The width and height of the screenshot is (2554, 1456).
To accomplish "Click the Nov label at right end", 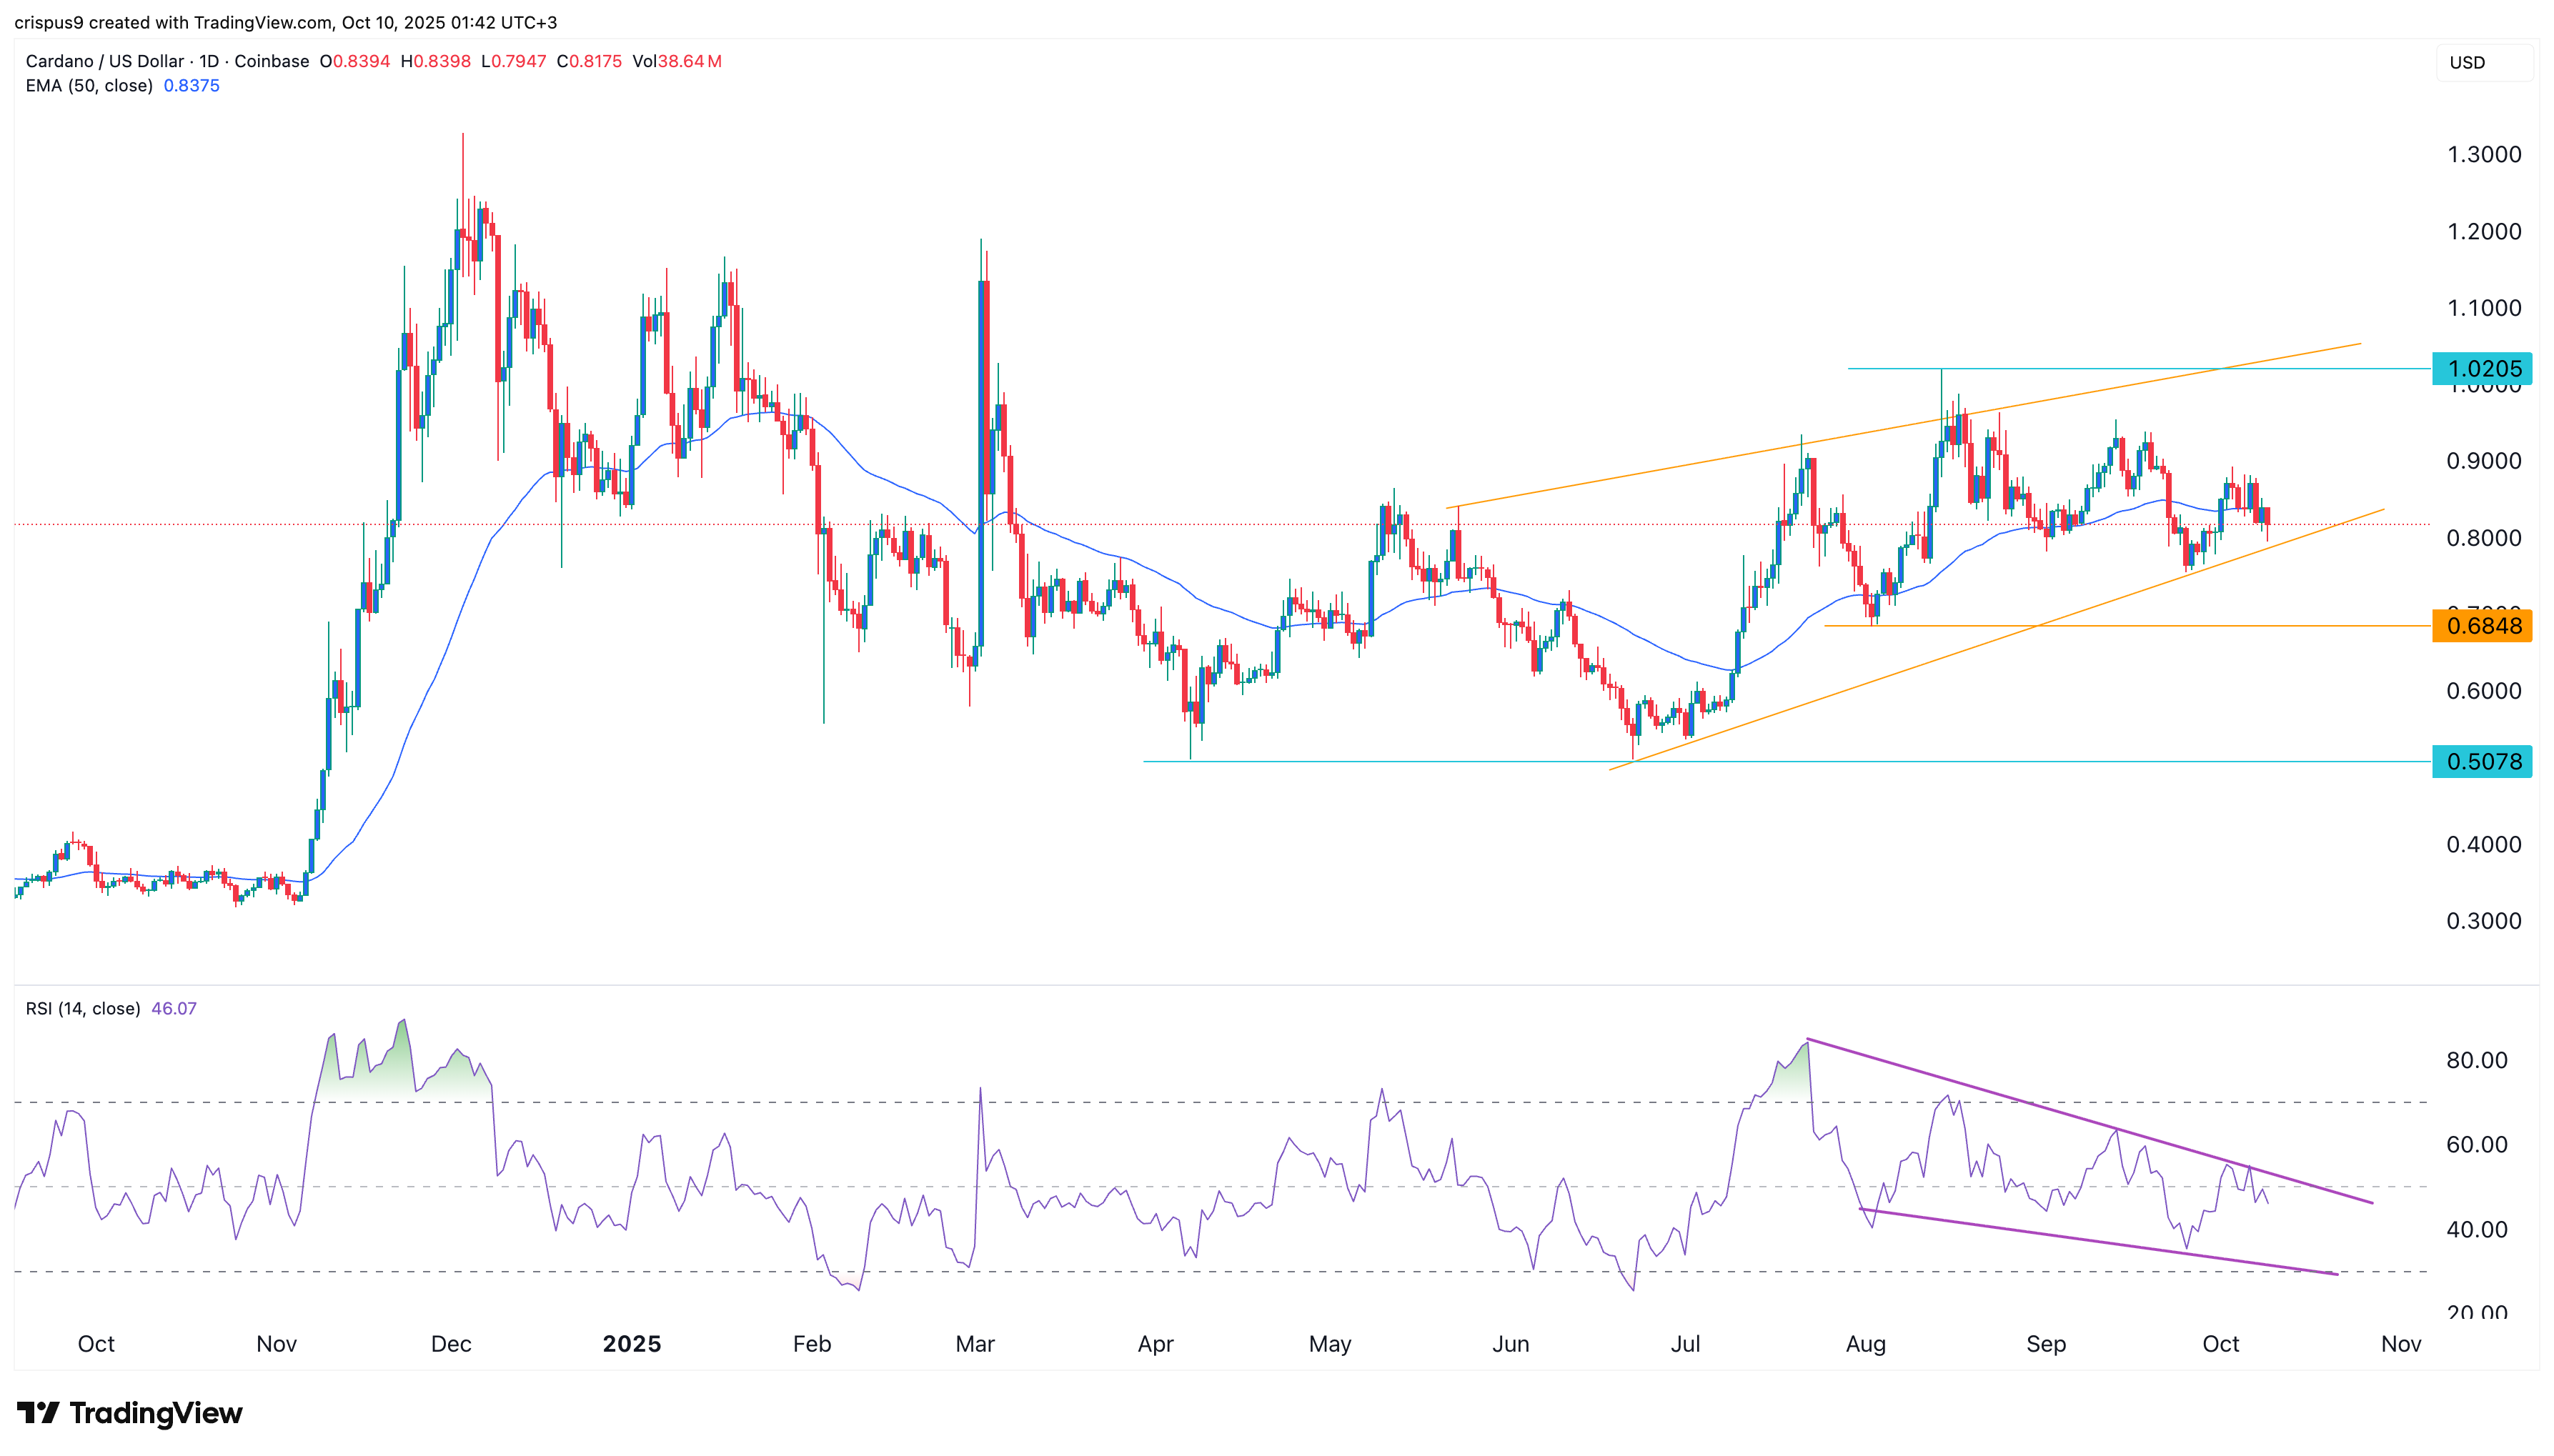I will click(2400, 1344).
